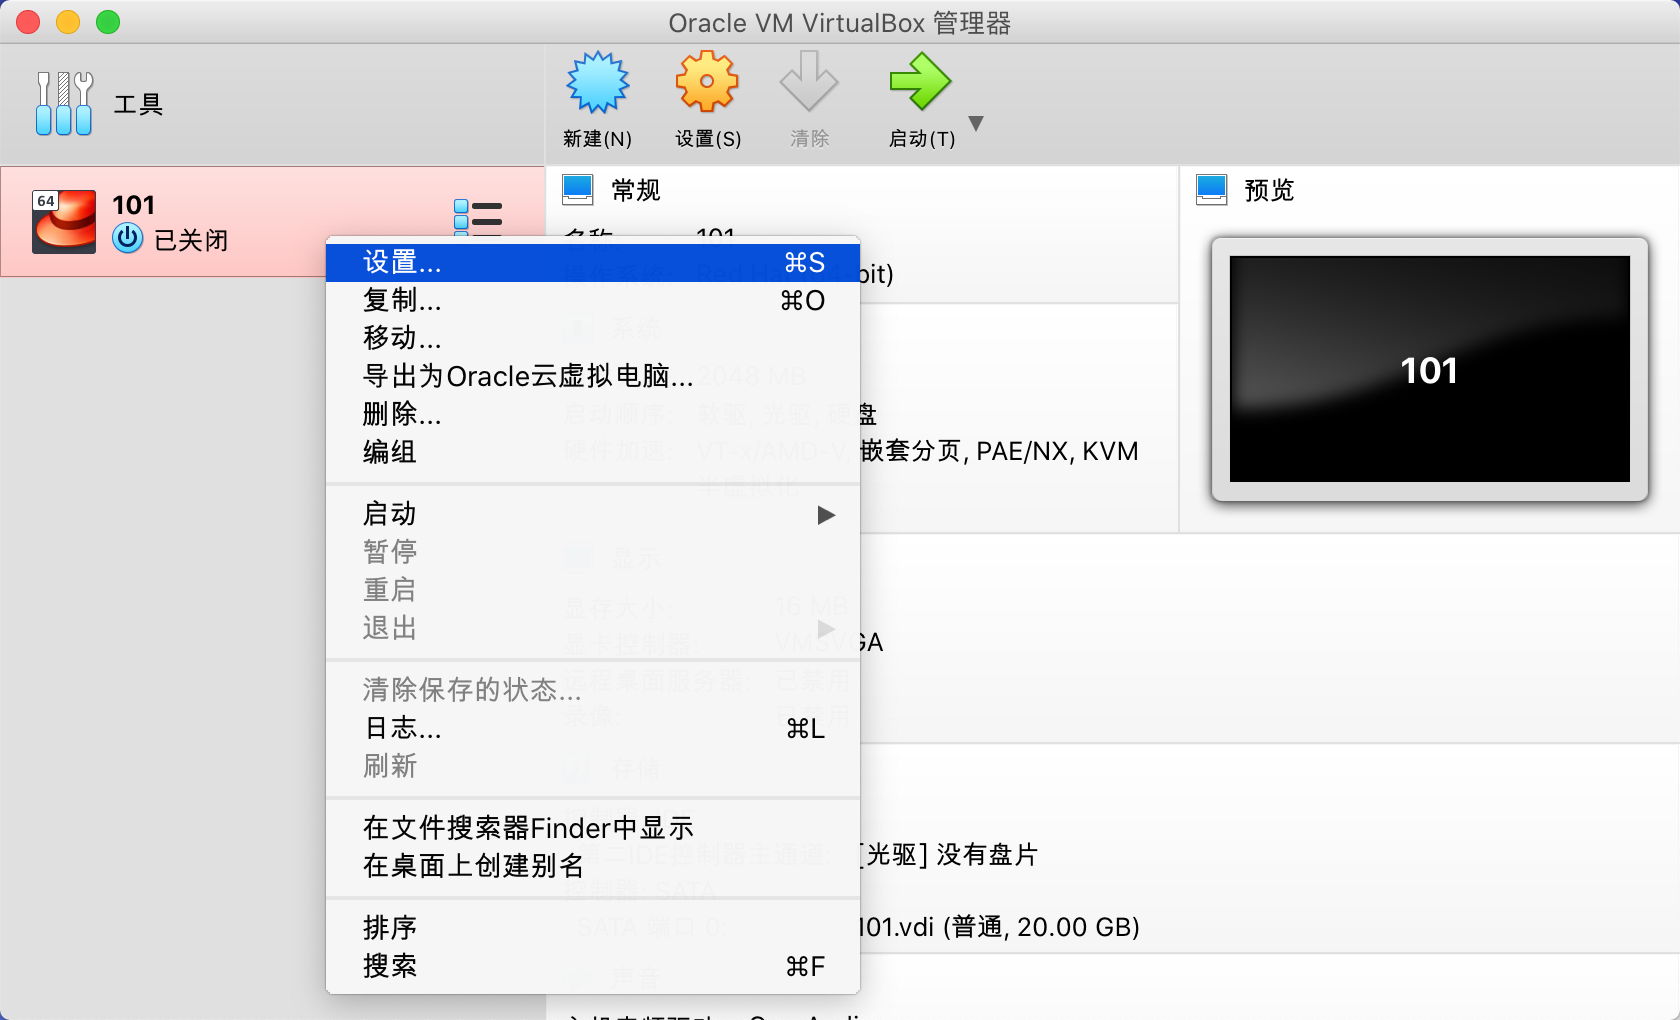Screen dimensions: 1680x1020
Task: Click the green zoom window button
Action: click(108, 22)
